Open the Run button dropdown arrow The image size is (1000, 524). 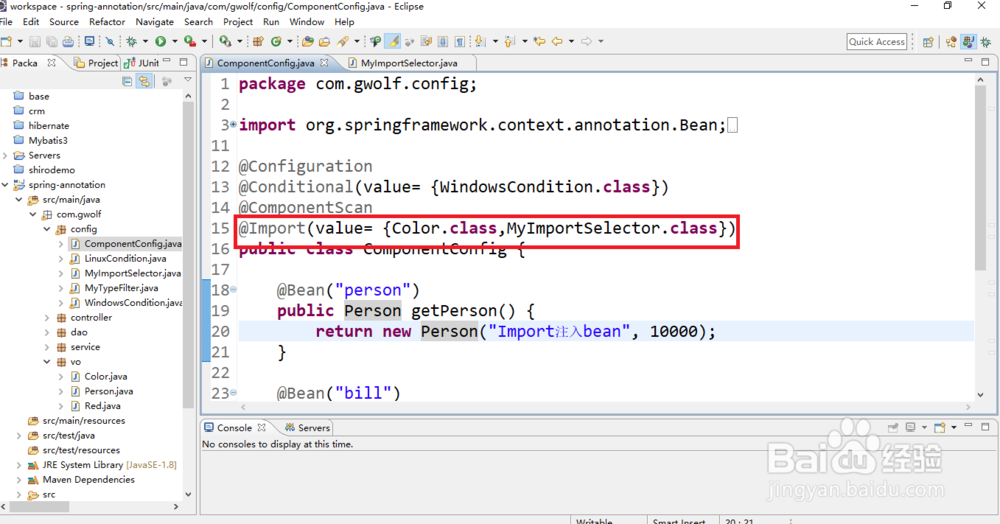click(175, 41)
